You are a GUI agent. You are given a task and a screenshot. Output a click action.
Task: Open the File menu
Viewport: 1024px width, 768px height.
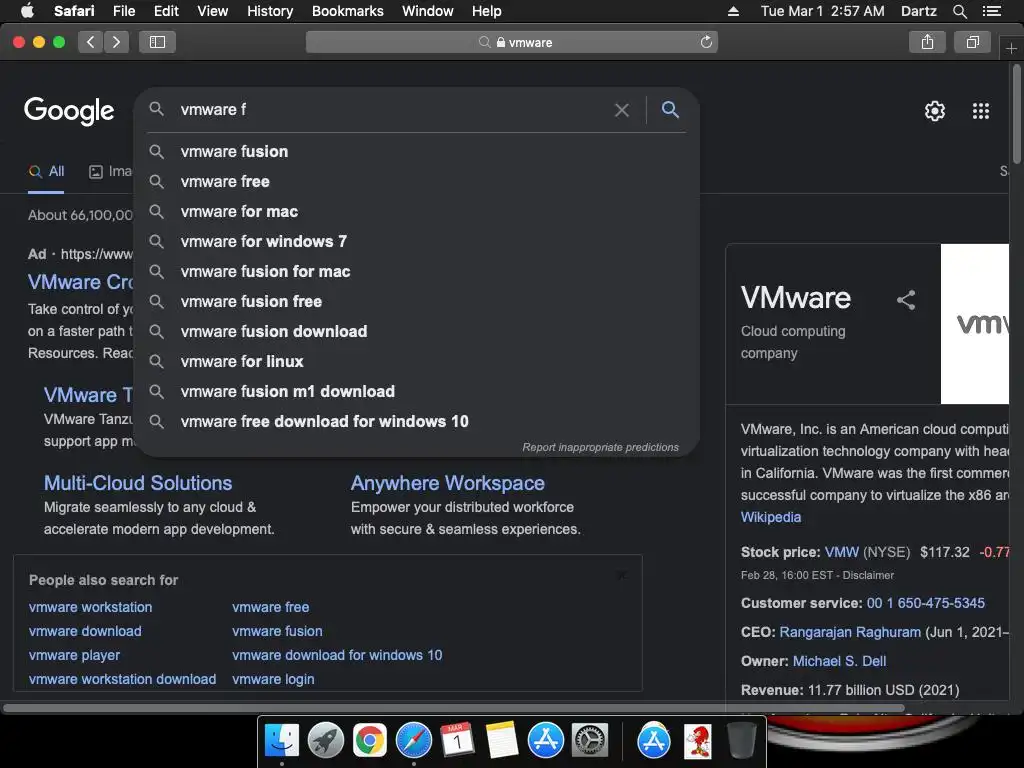pos(123,11)
